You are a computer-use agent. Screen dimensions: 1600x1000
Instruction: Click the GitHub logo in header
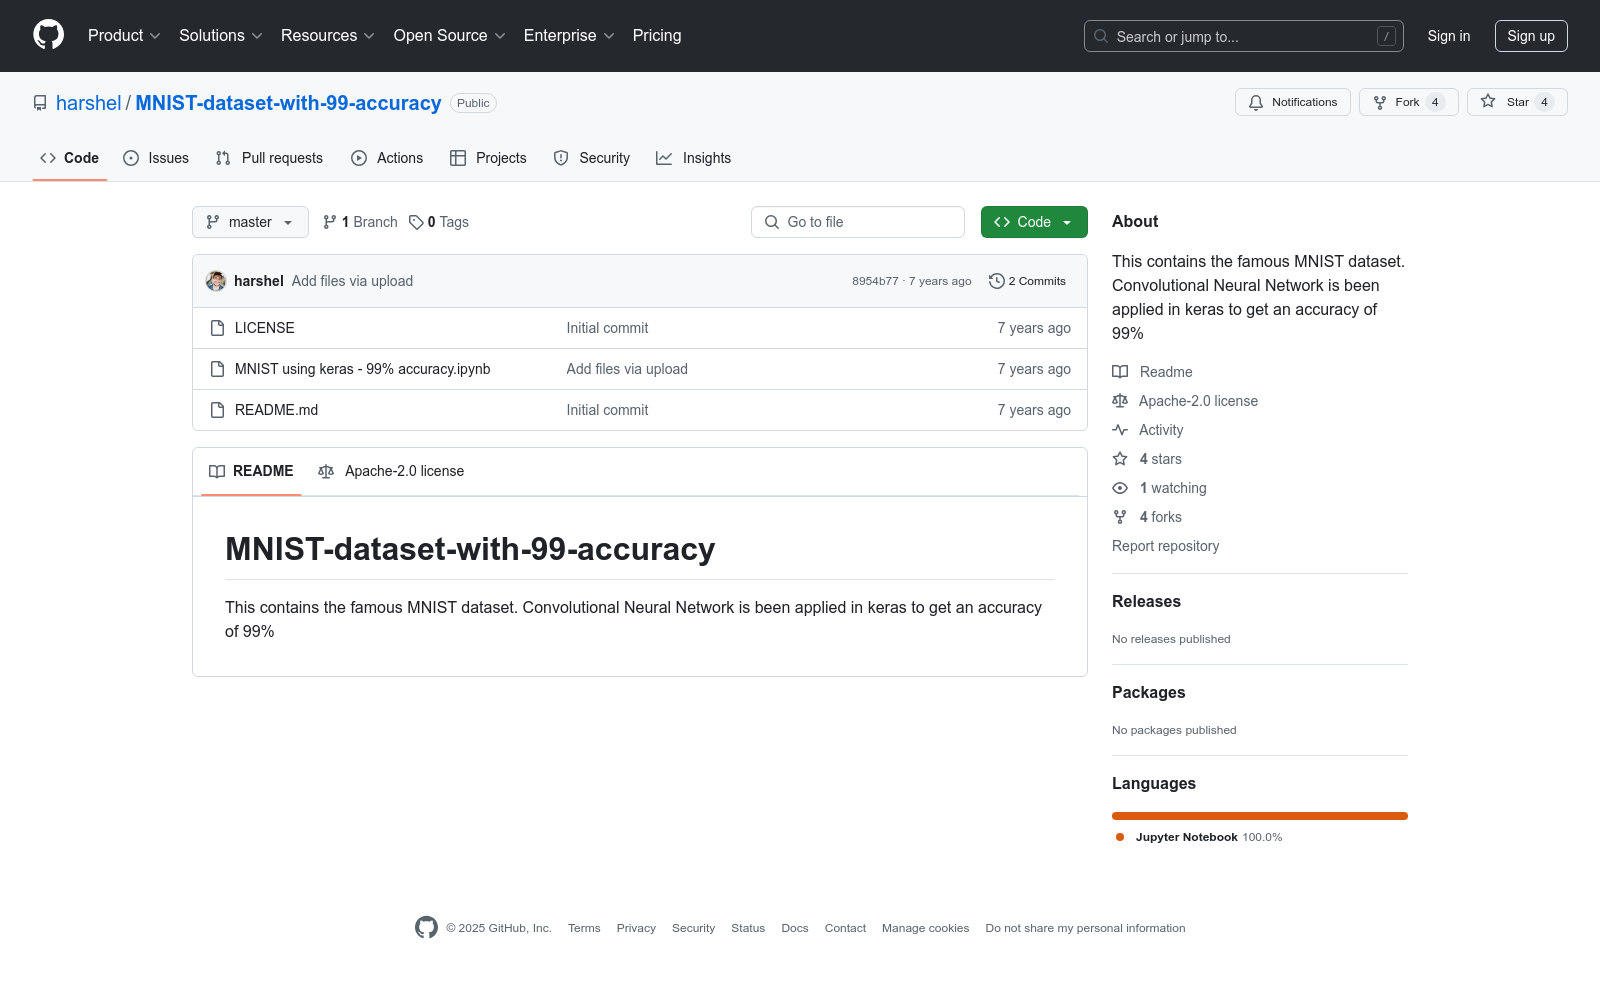point(48,35)
